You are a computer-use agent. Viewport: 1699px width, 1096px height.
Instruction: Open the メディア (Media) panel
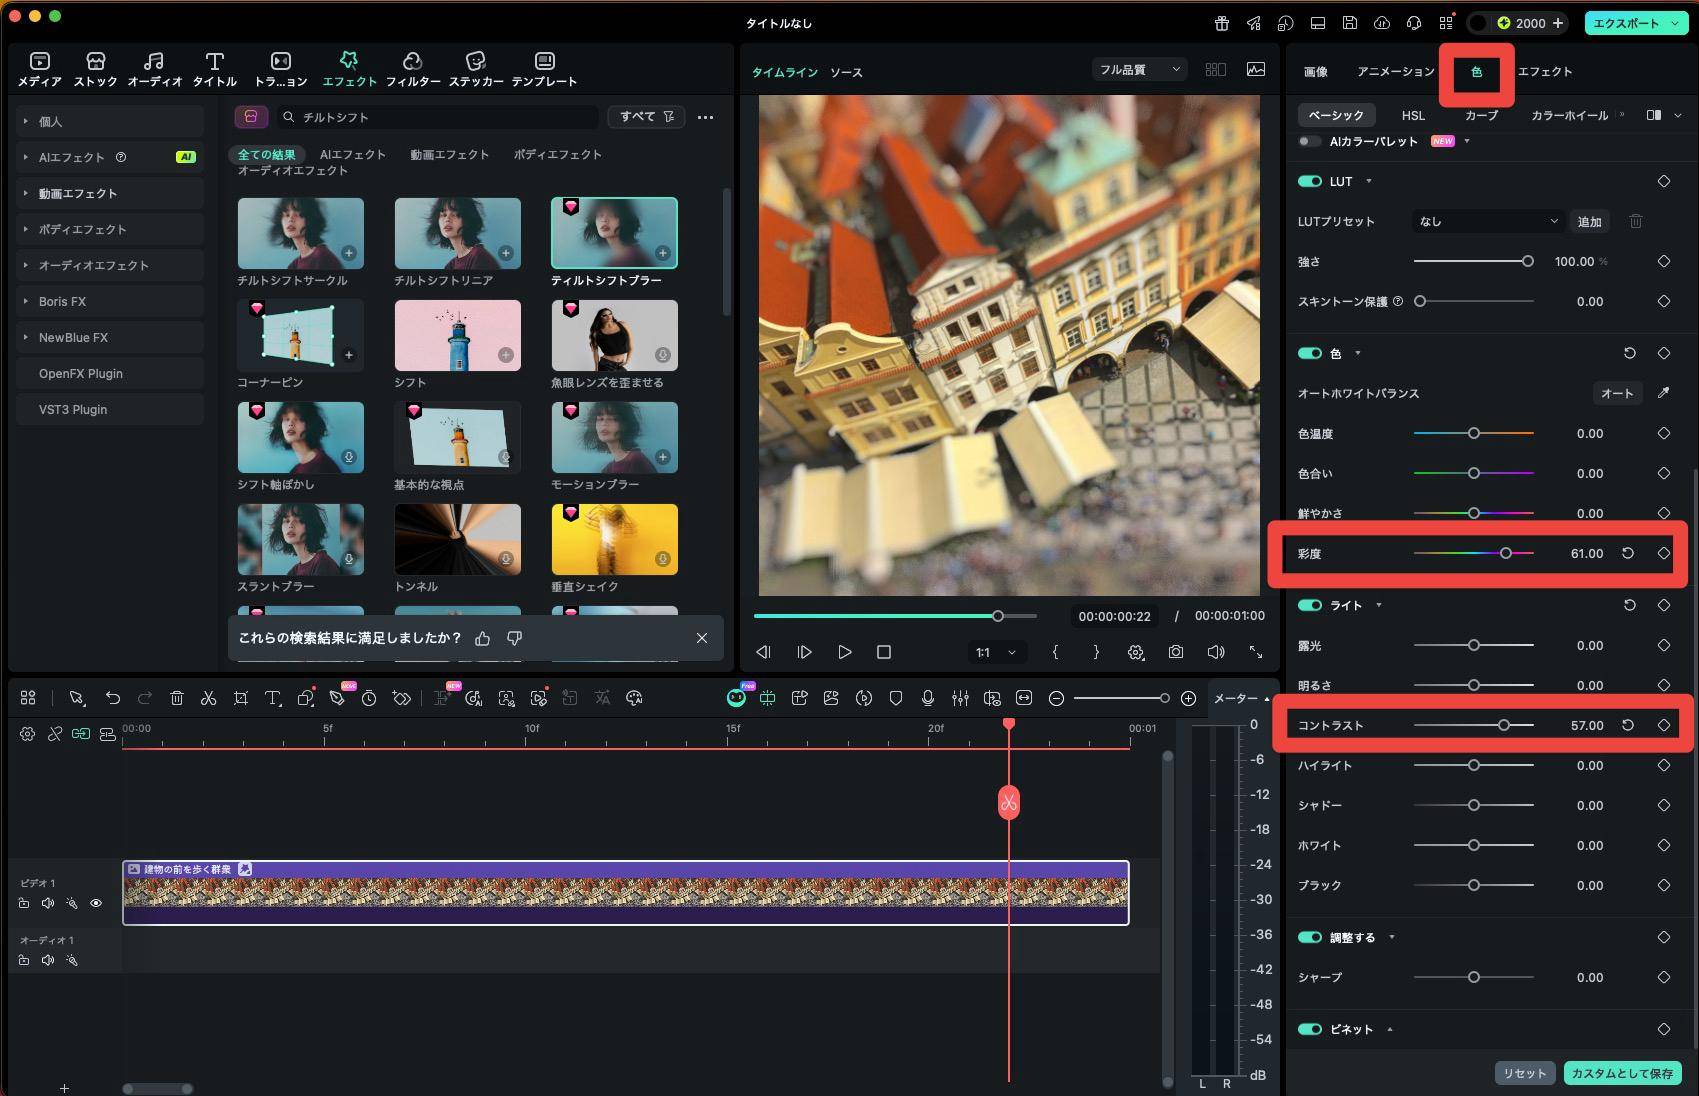(39, 69)
